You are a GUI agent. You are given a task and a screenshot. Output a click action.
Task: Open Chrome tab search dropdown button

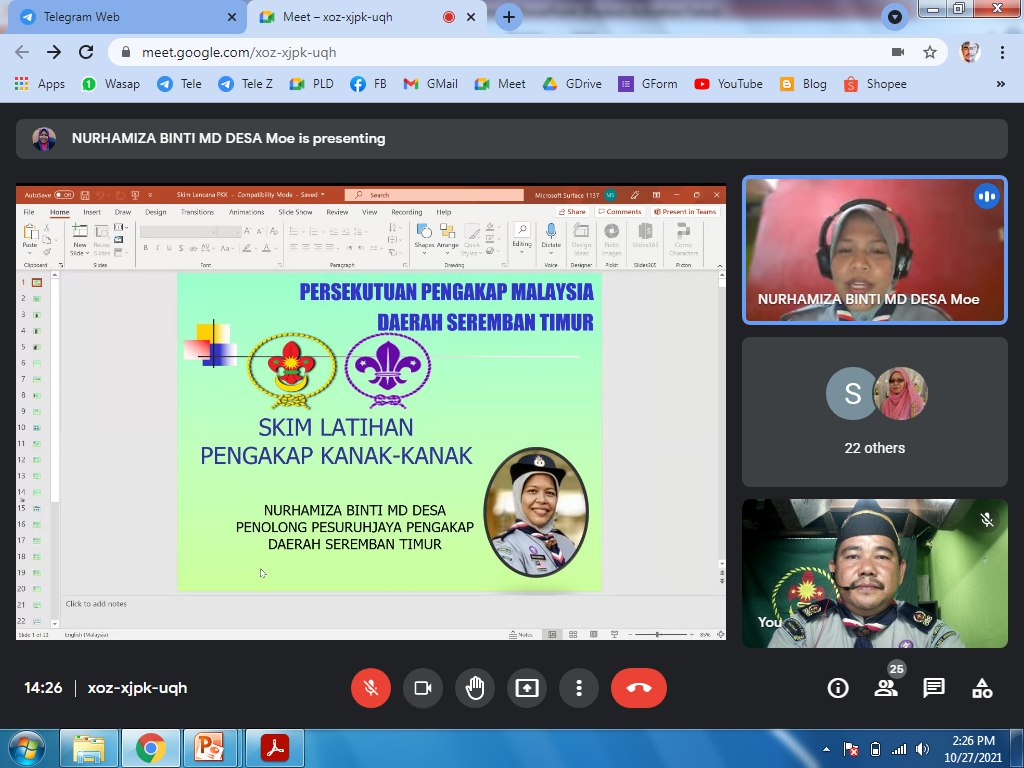(895, 17)
